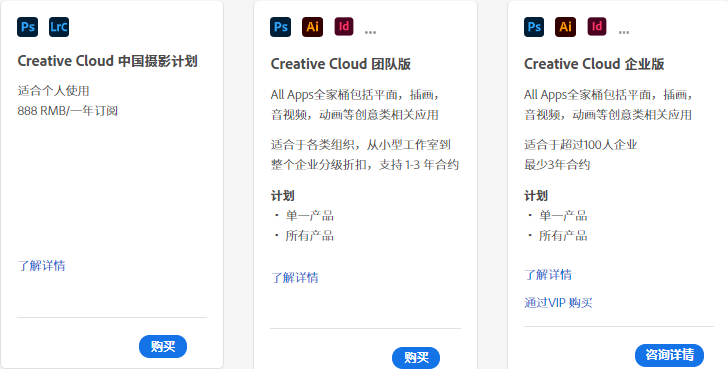Click 计划 label in 企业版 card

click(536, 195)
